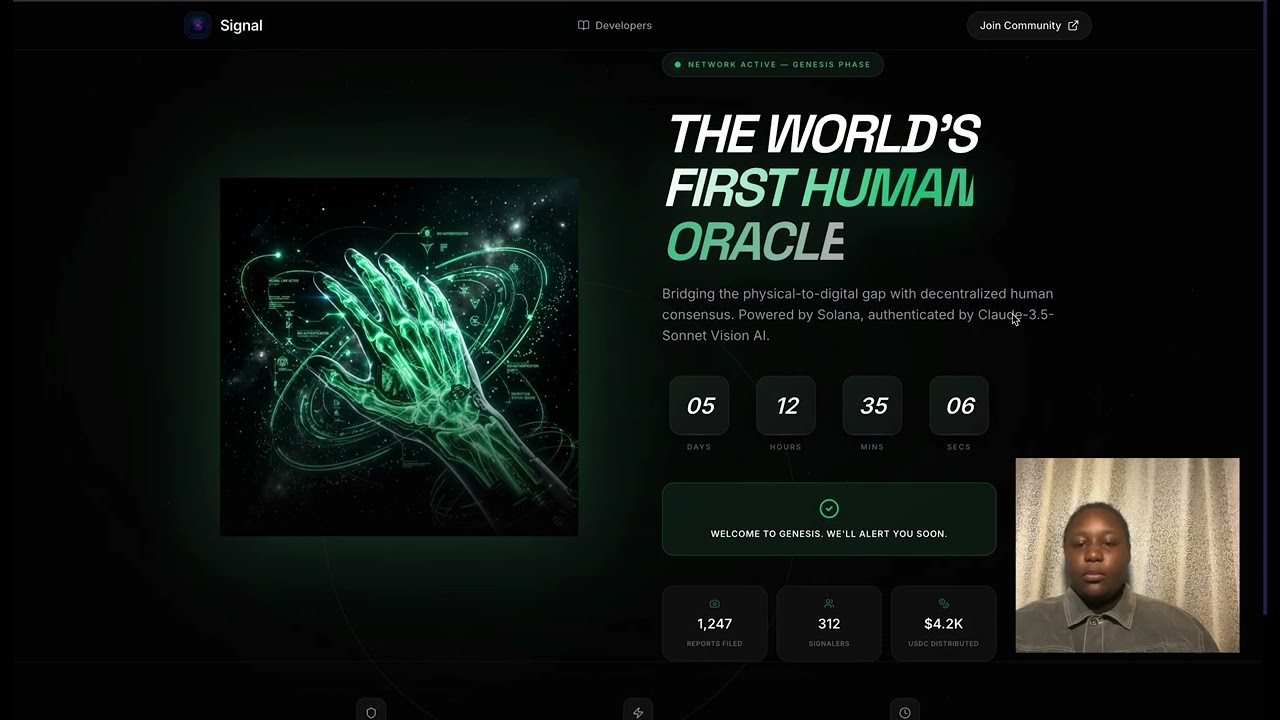Click the SIGNALERS label
The width and height of the screenshot is (1280, 720).
tap(829, 644)
